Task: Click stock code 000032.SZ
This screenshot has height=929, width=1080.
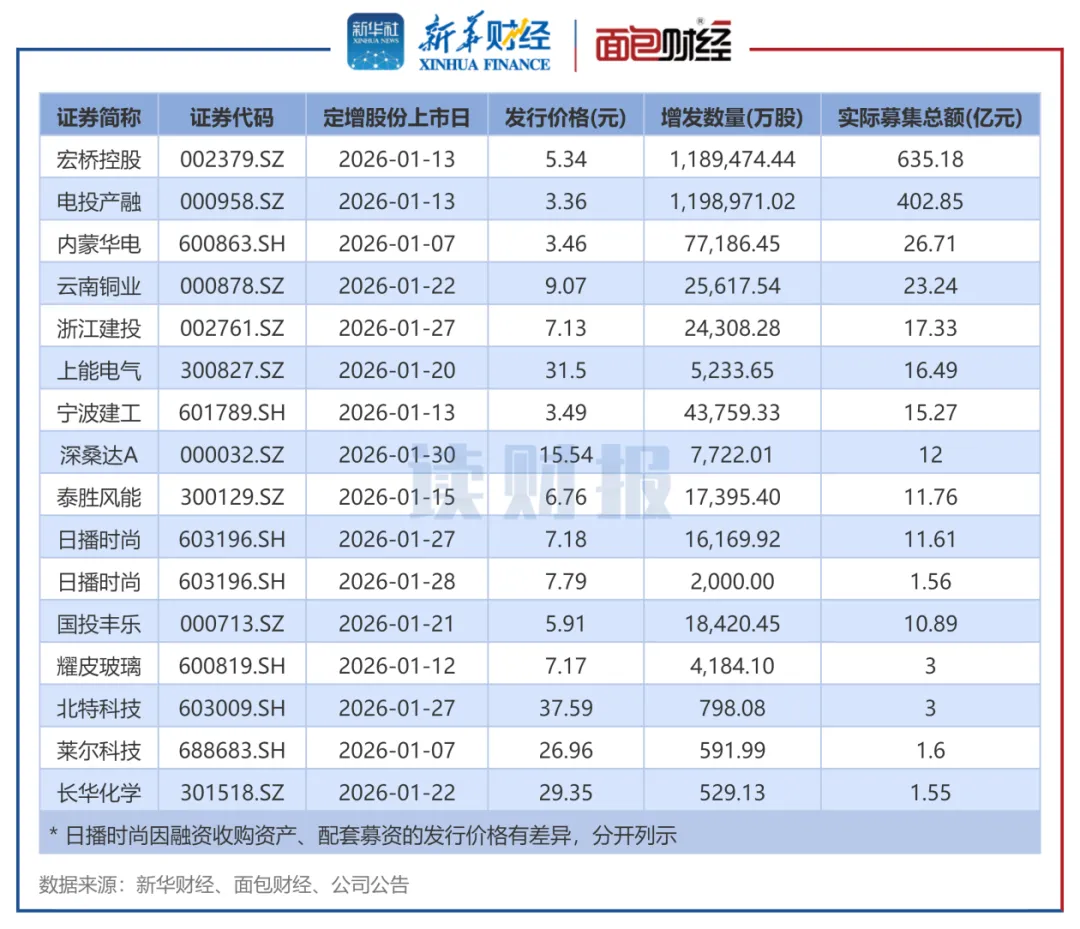Action: pyautogui.click(x=231, y=455)
